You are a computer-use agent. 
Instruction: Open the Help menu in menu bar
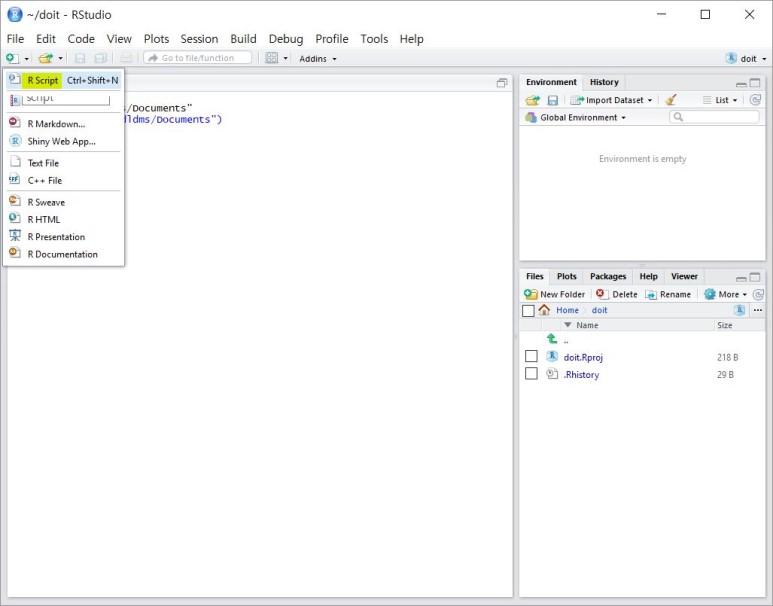point(412,39)
